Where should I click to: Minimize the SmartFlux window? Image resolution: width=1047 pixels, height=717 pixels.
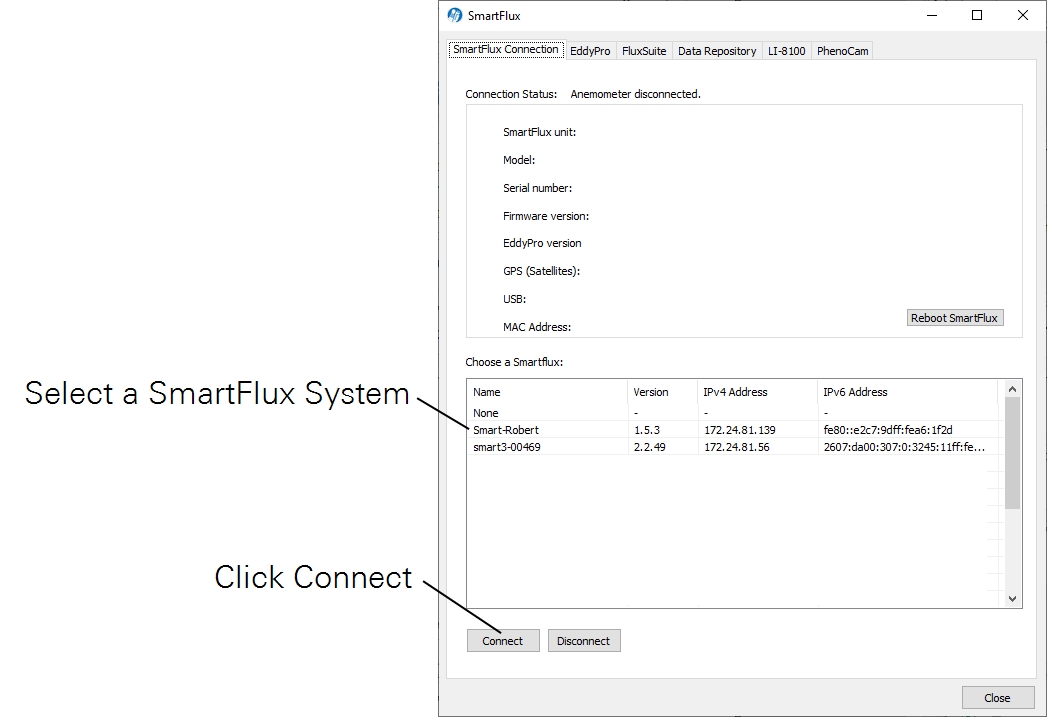tap(932, 15)
